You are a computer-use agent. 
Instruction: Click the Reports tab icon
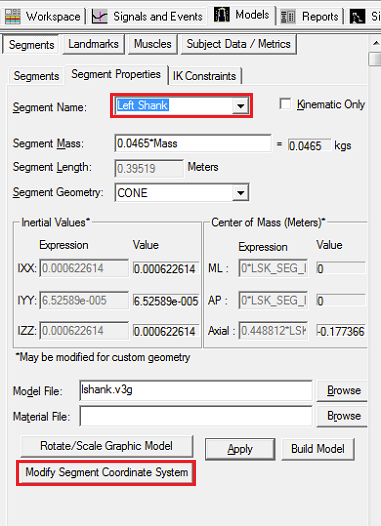pyautogui.click(x=288, y=17)
